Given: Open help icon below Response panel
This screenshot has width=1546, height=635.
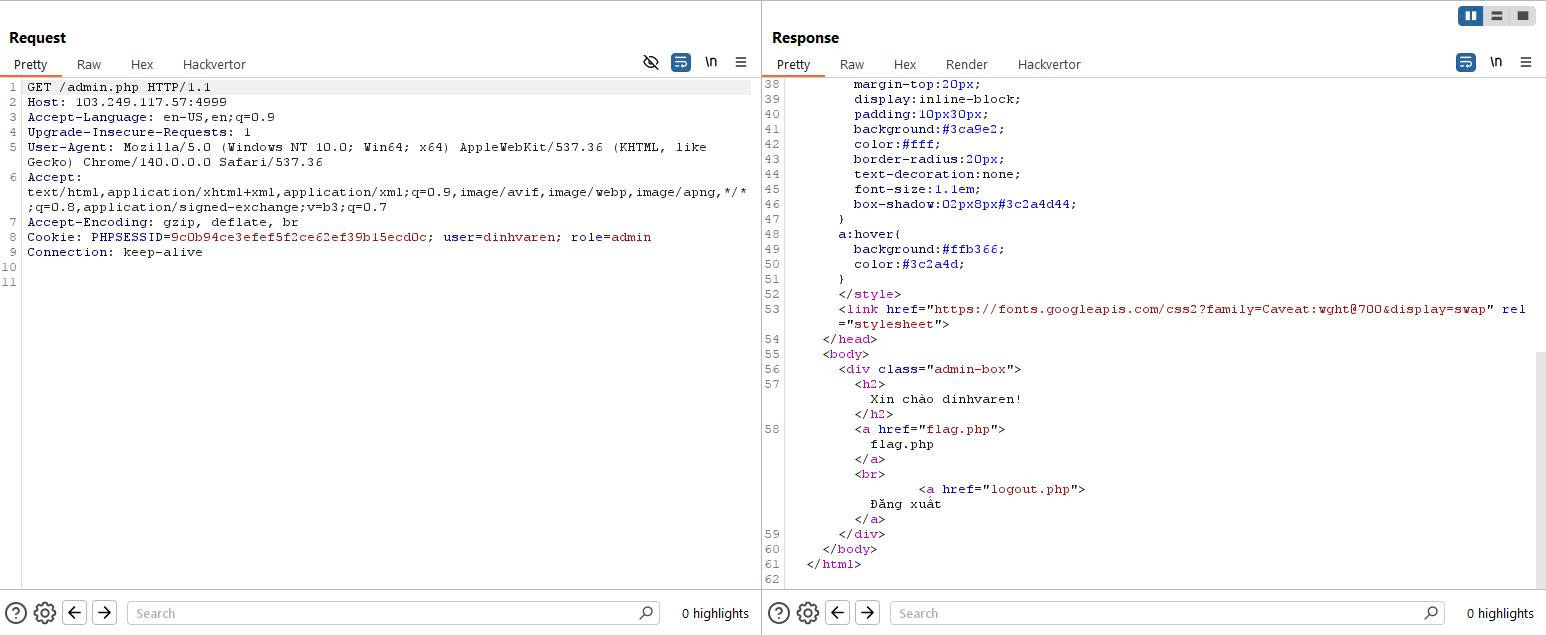Looking at the screenshot, I should coord(779,613).
